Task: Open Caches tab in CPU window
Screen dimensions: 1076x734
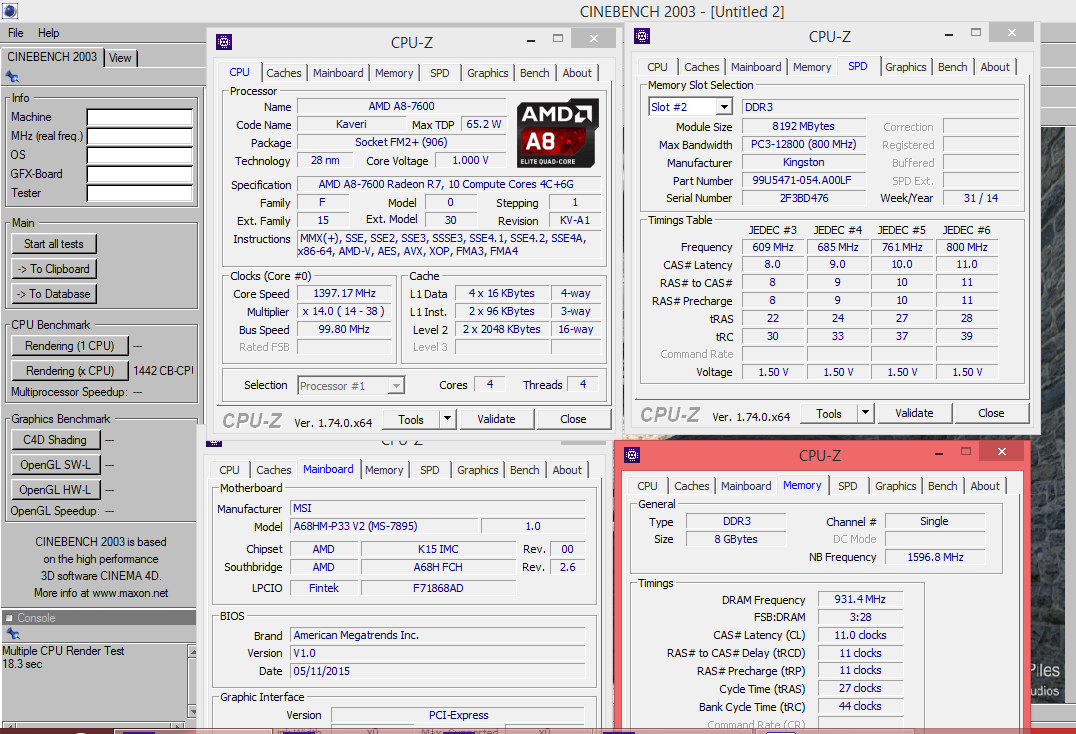Action: coord(283,73)
